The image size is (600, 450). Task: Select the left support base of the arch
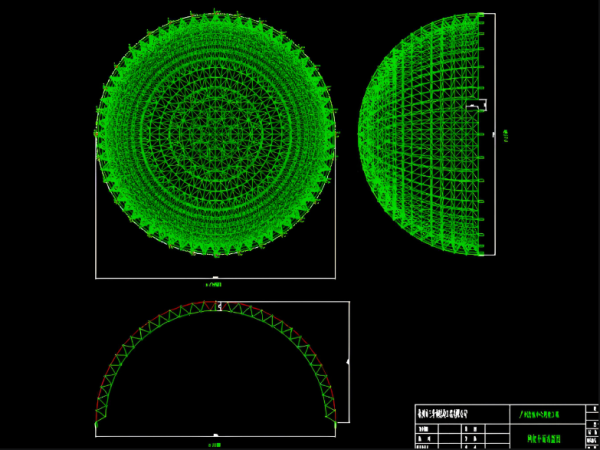[96, 424]
